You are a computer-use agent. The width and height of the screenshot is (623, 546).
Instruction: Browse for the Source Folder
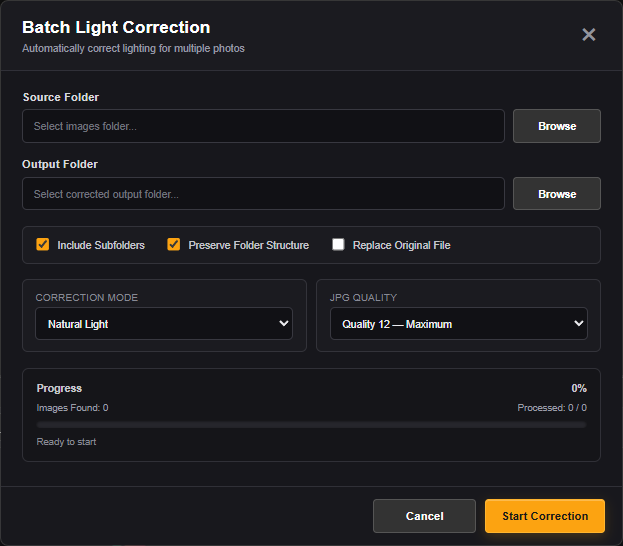click(557, 126)
